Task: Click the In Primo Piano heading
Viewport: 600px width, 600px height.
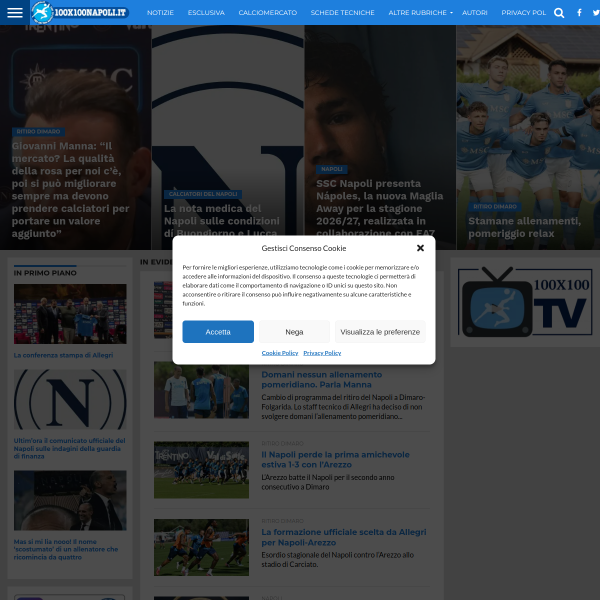Action: (x=45, y=273)
